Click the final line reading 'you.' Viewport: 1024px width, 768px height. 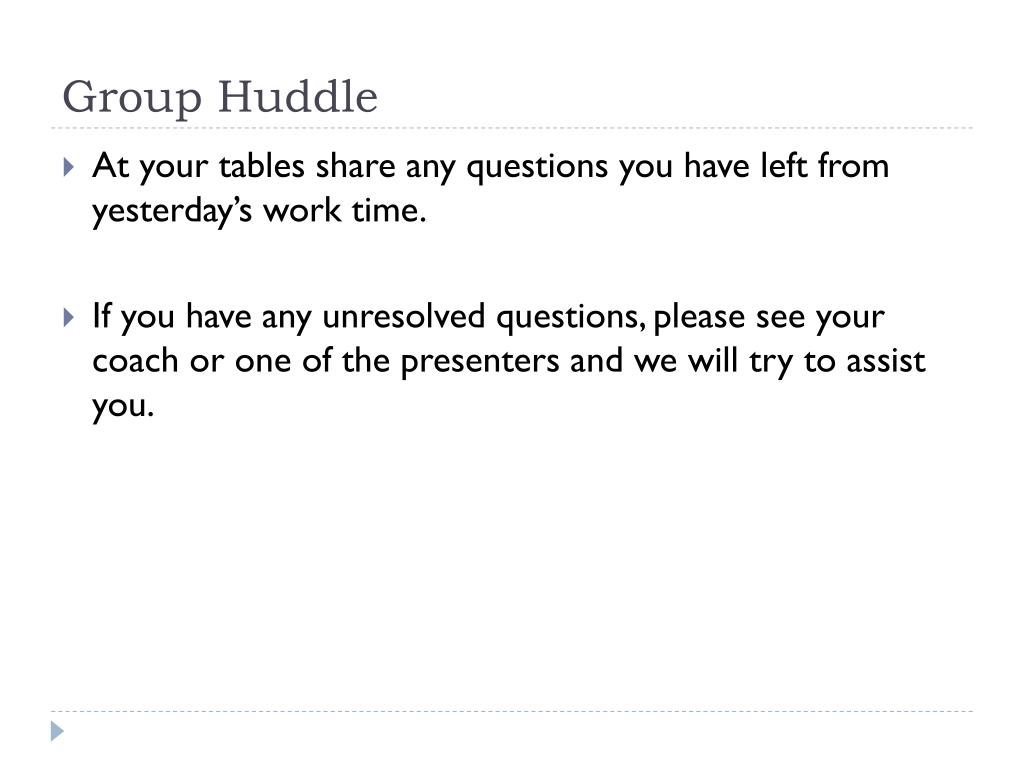click(x=123, y=407)
